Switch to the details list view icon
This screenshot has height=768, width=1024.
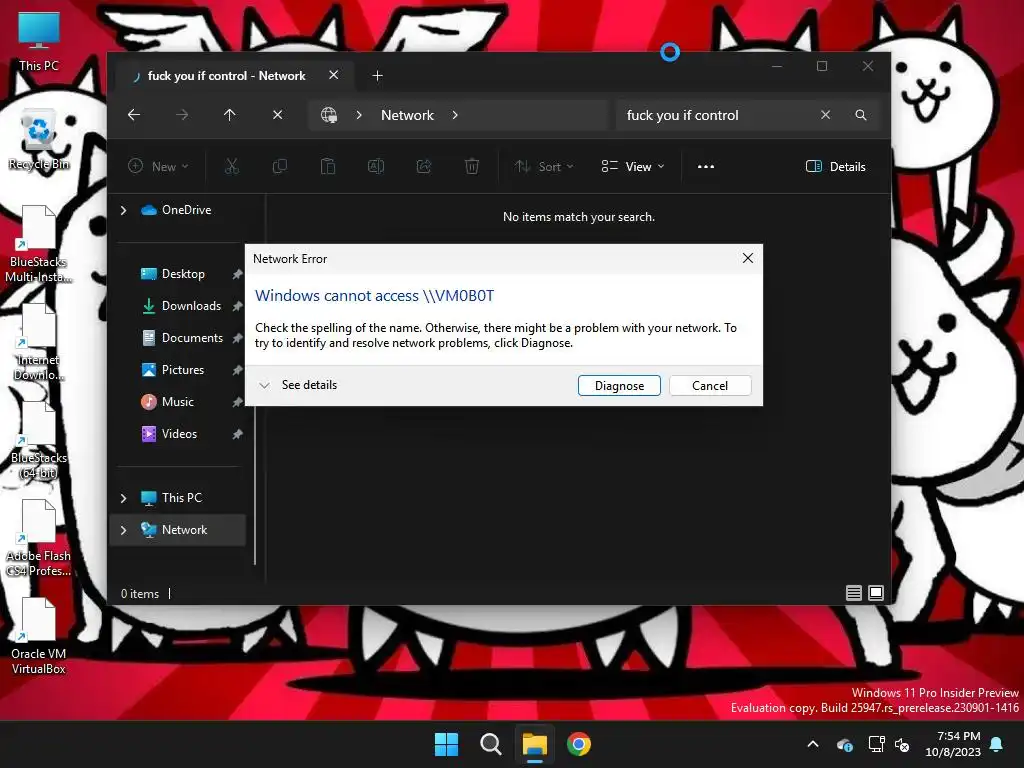854,593
